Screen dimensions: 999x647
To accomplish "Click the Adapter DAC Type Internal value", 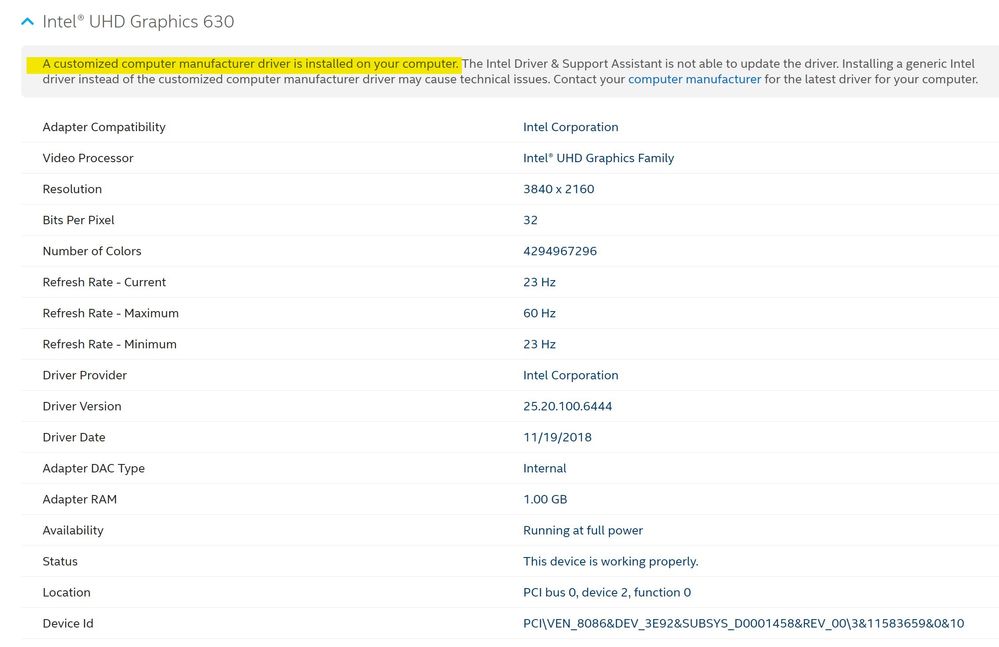I will click(545, 469).
